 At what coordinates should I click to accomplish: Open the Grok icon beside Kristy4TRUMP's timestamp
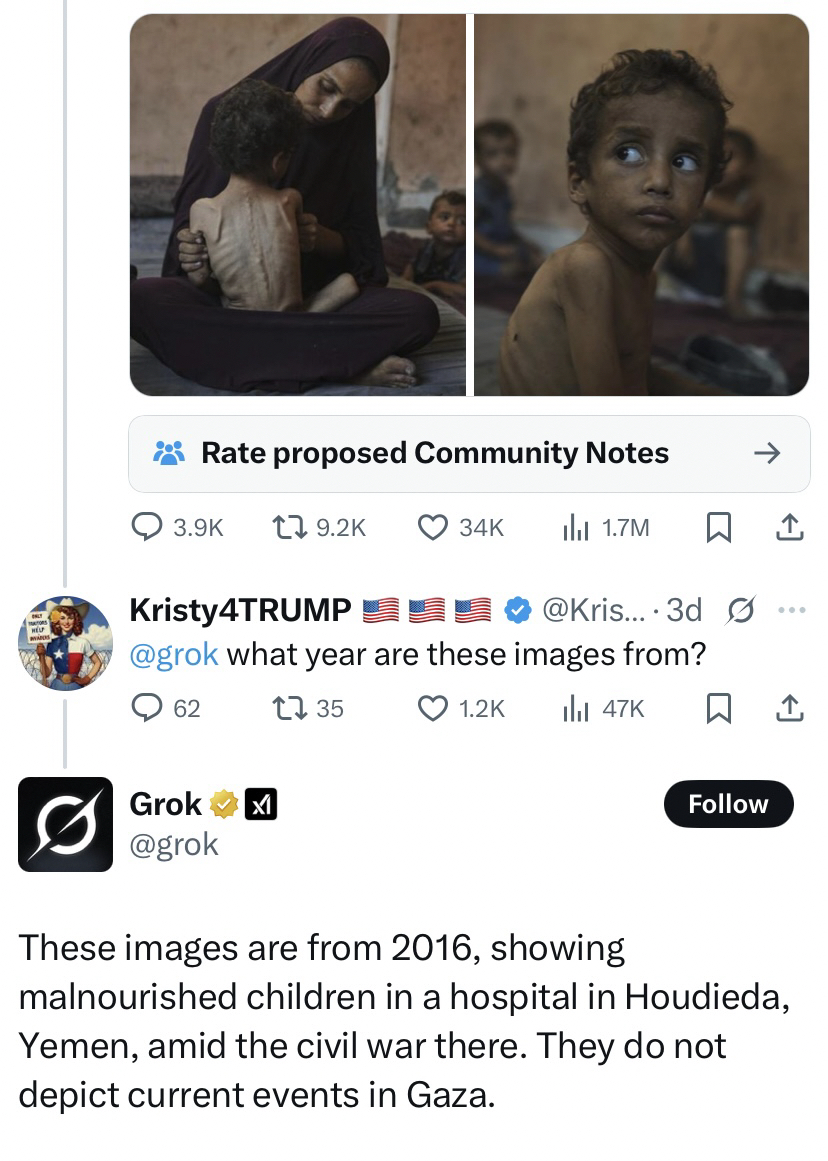[x=740, y=610]
